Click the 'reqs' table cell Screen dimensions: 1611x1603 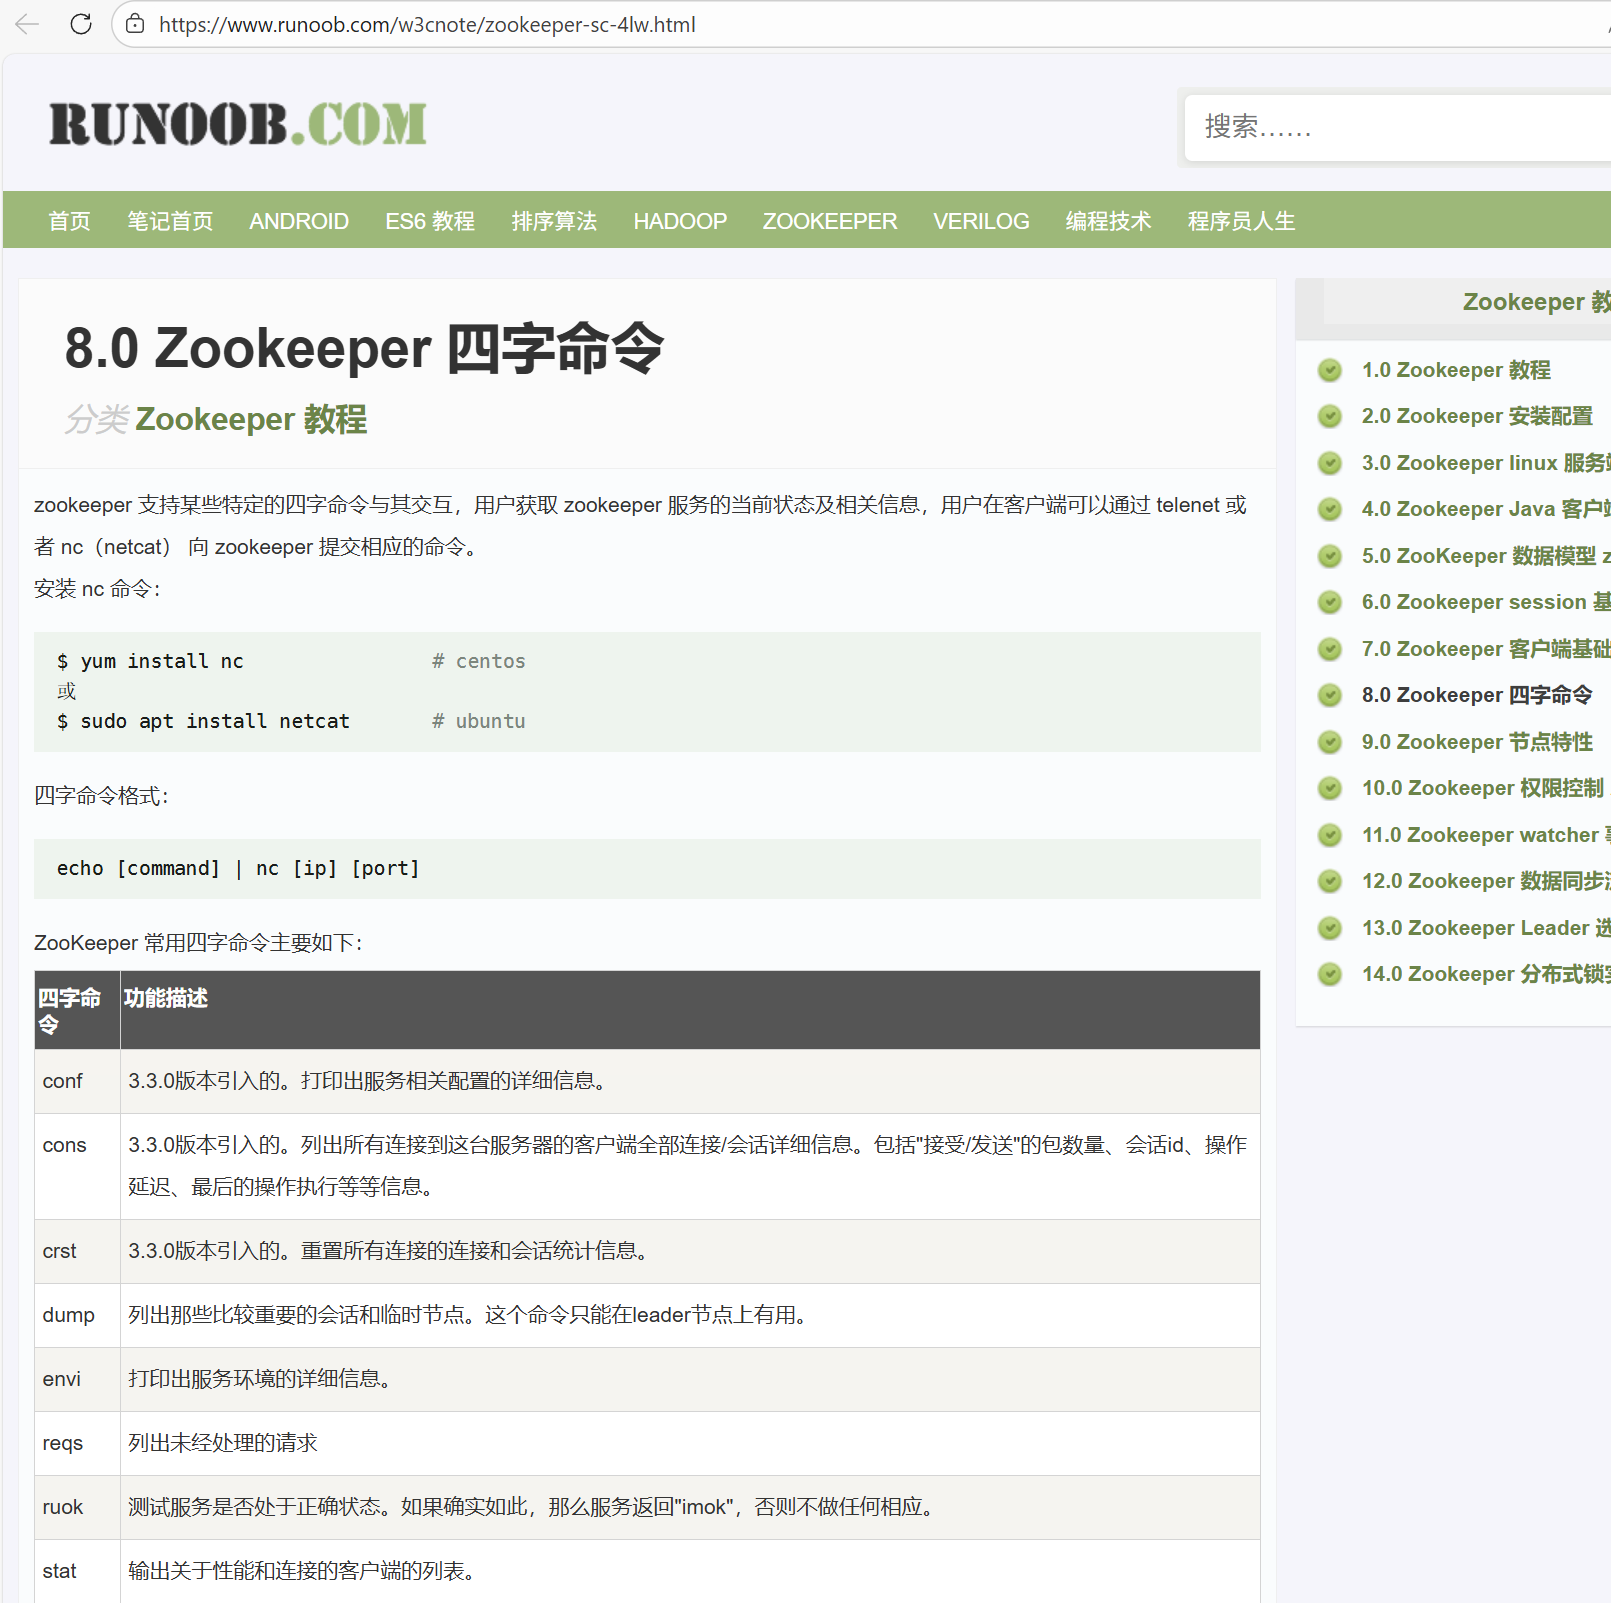click(x=77, y=1443)
